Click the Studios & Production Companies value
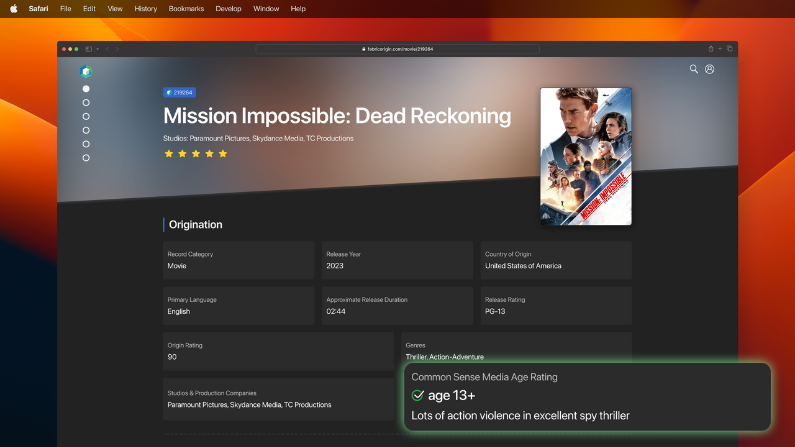 click(249, 404)
